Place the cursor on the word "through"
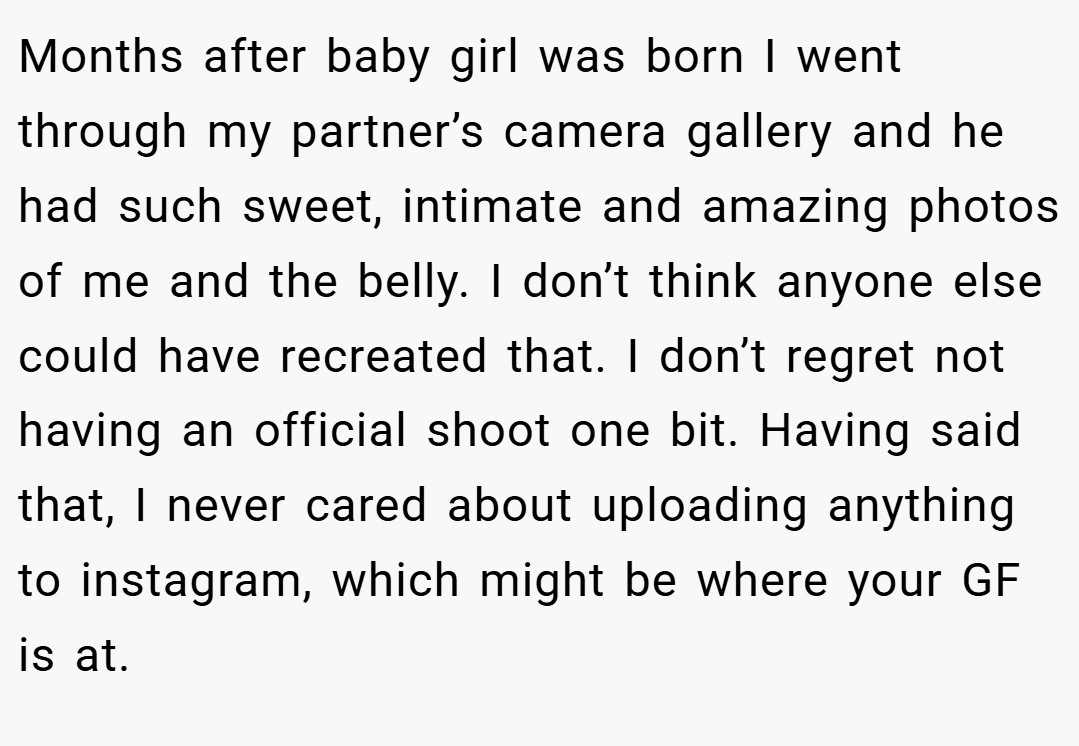Image resolution: width=1079 pixels, height=746 pixels. pyautogui.click(x=103, y=134)
